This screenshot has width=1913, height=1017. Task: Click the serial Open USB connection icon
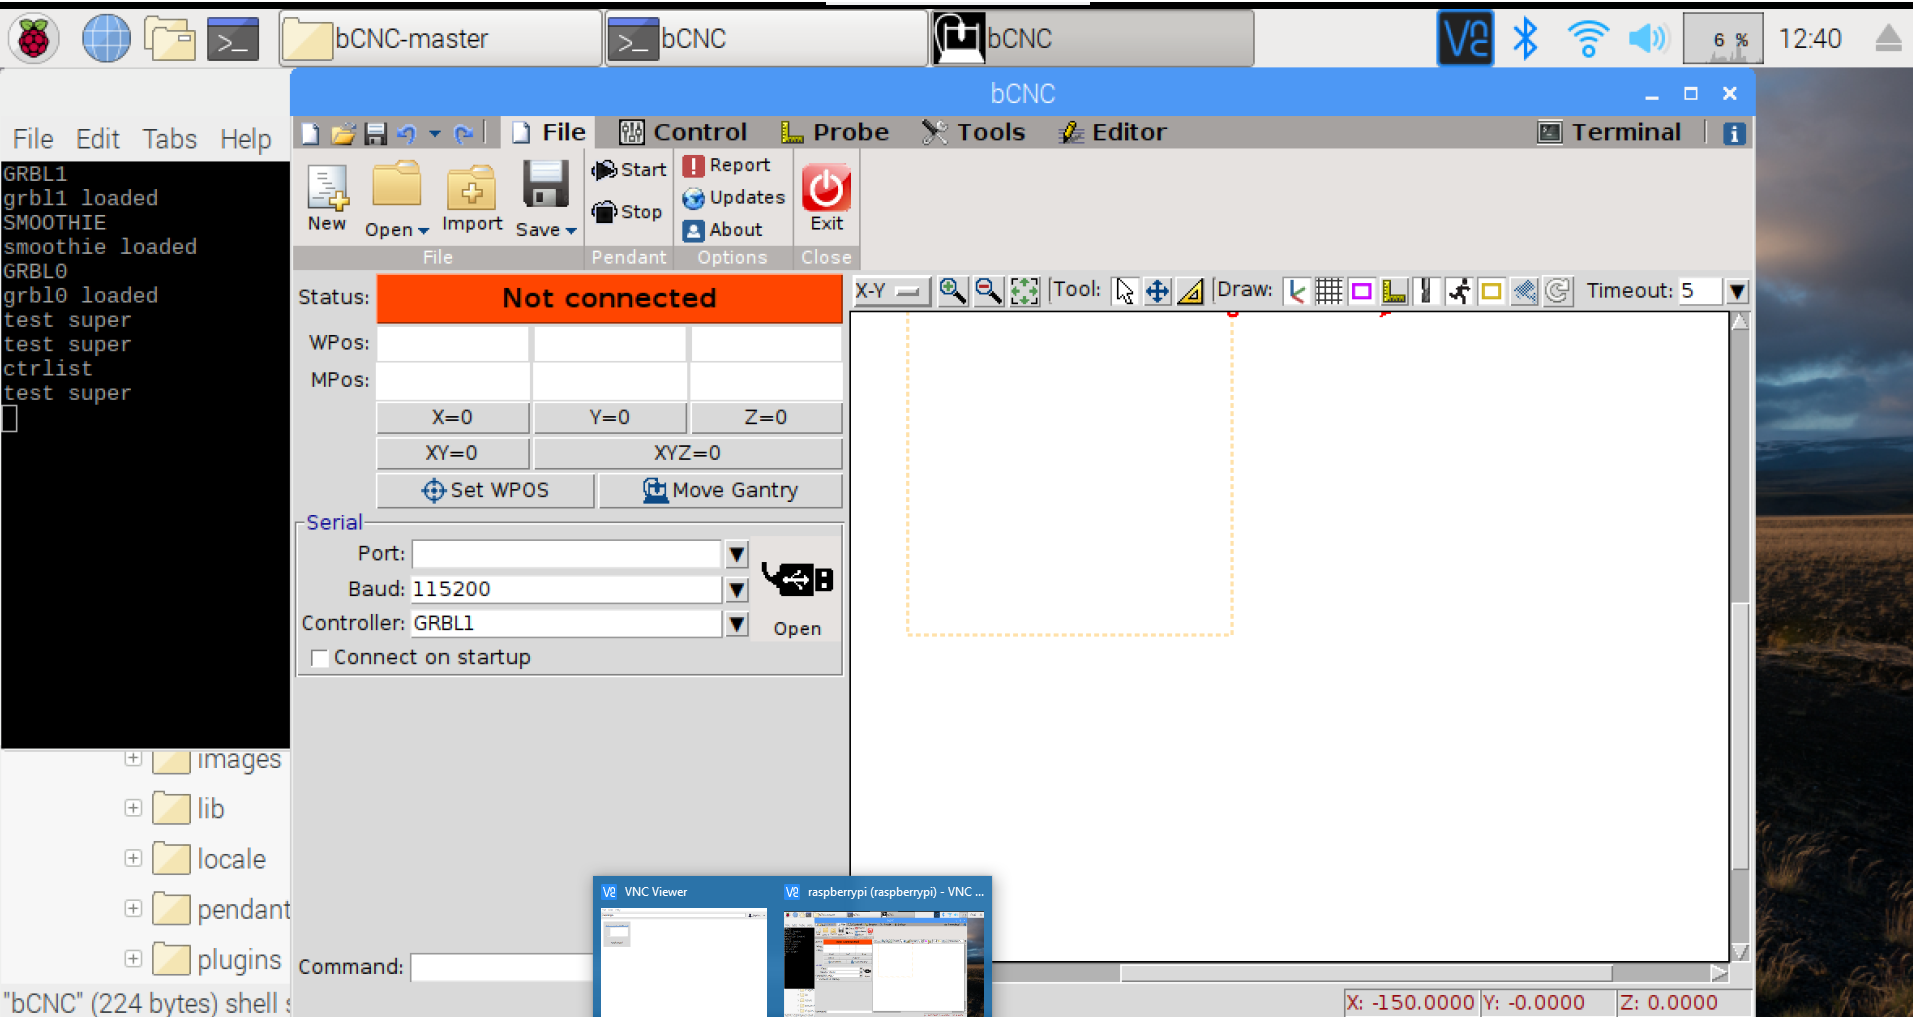[796, 580]
